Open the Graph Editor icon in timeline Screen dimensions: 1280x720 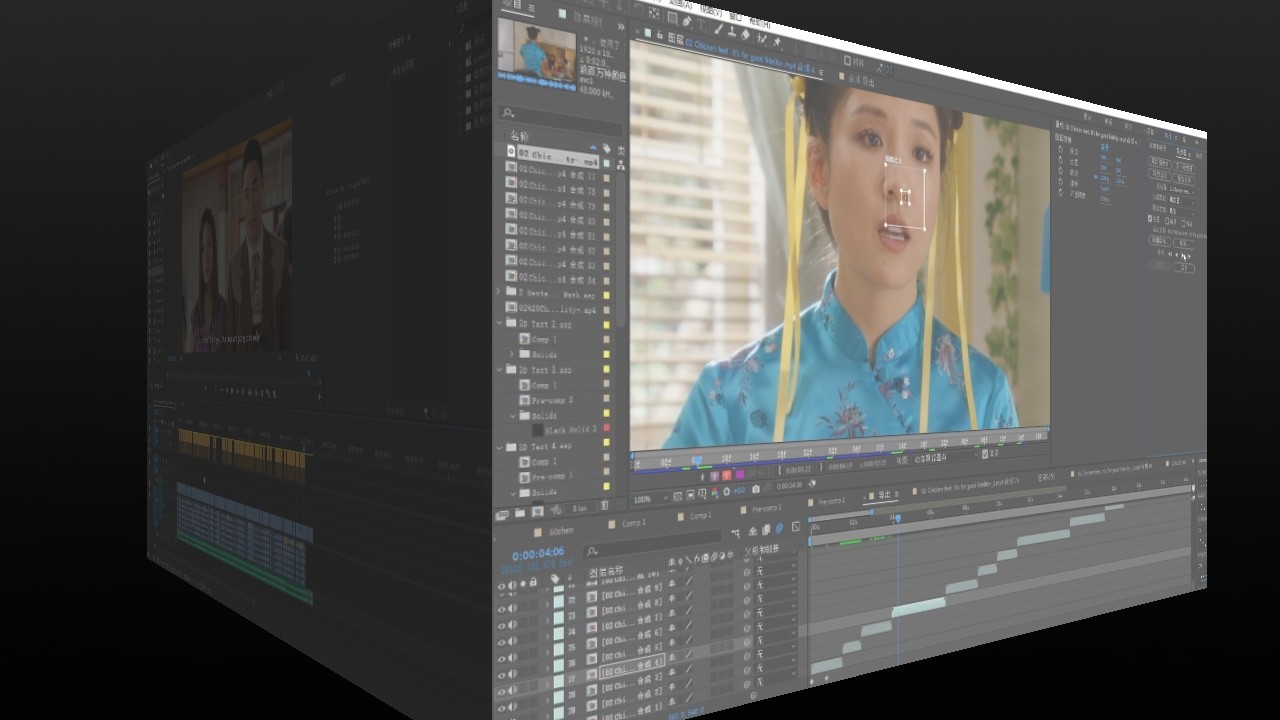coord(796,526)
